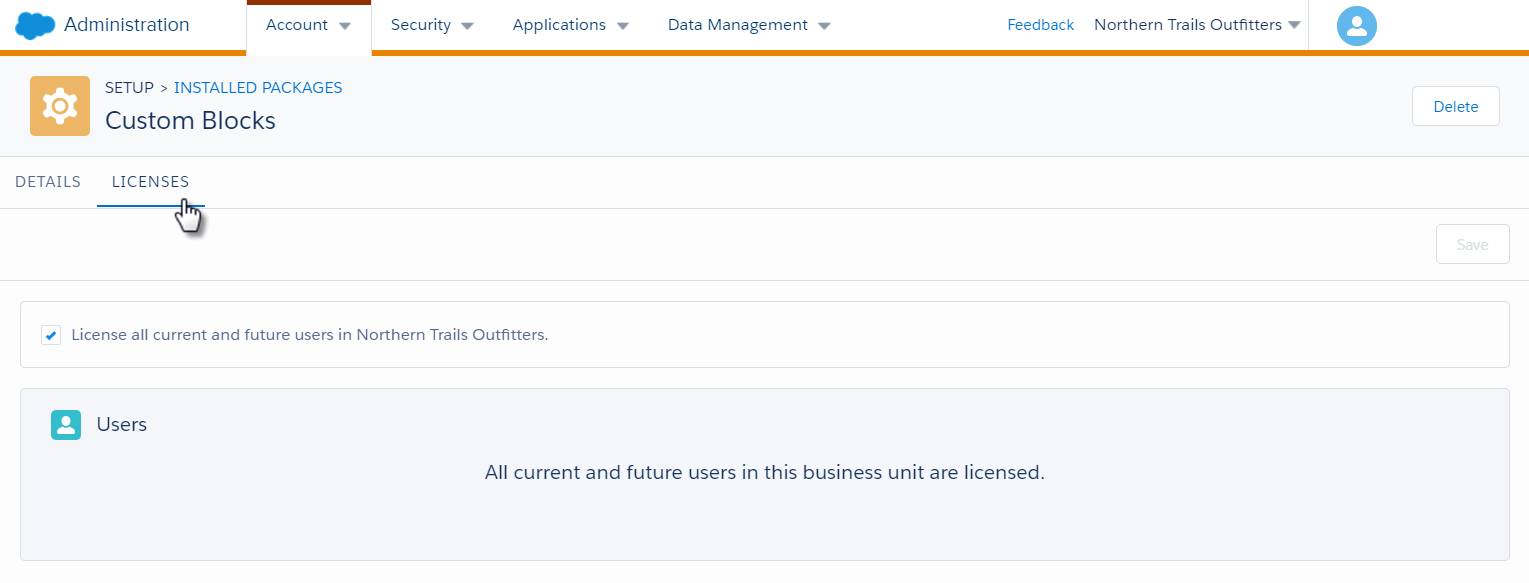
Task: Open the Feedback link
Action: (1040, 25)
